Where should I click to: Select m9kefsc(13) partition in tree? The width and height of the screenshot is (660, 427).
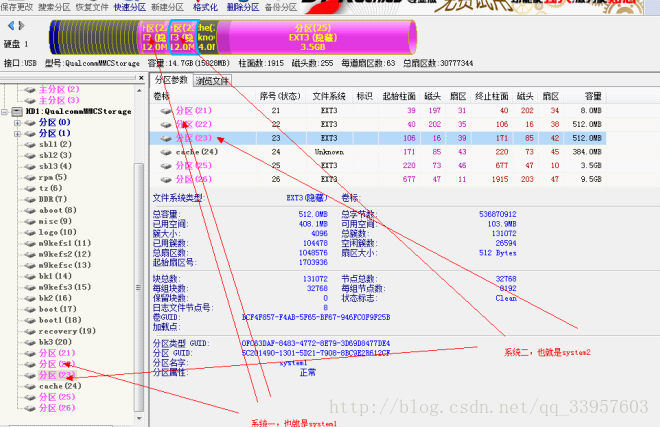click(65, 265)
